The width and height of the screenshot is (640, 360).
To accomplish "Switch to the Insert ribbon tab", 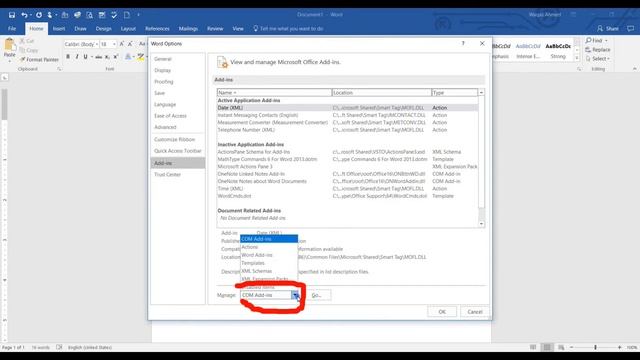I will point(59,29).
